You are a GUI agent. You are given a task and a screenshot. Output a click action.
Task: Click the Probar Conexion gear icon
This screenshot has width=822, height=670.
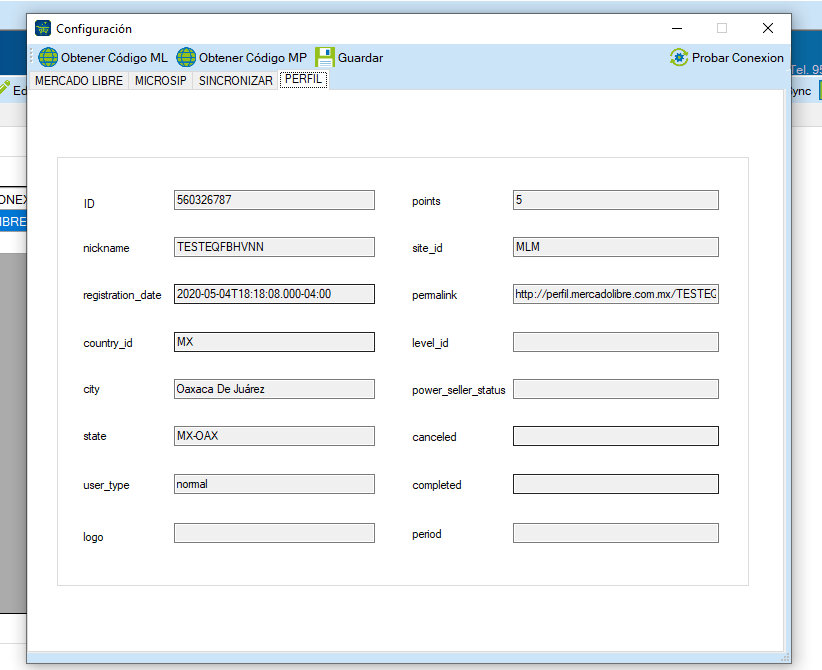pyautogui.click(x=679, y=57)
